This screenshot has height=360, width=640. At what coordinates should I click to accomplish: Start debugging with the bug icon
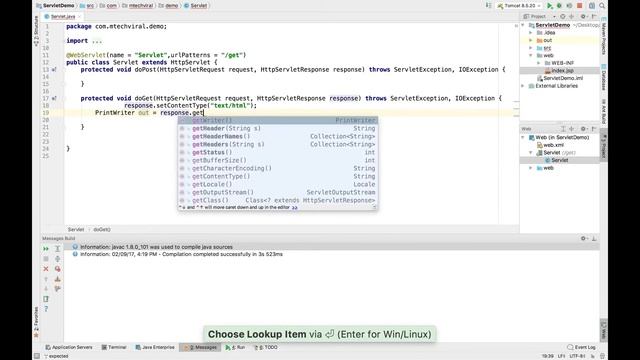[559, 6]
